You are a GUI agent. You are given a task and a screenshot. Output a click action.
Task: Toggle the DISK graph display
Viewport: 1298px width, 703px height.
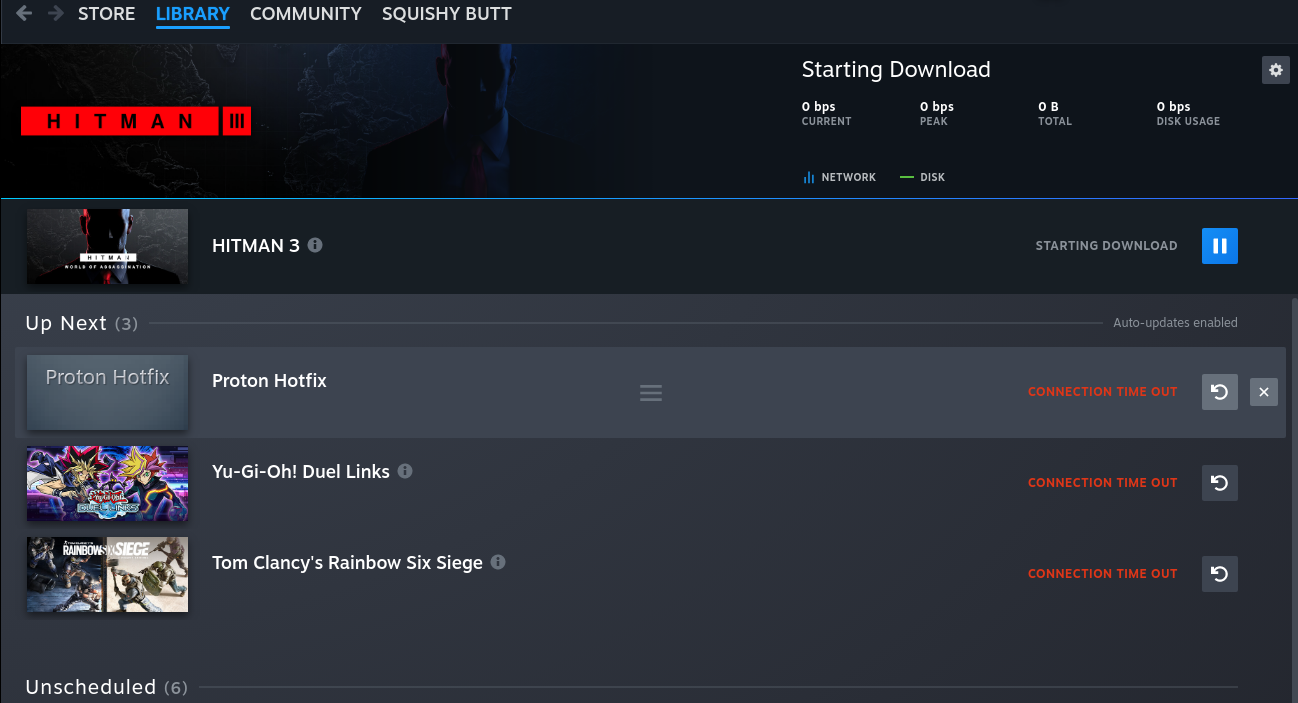tap(922, 177)
